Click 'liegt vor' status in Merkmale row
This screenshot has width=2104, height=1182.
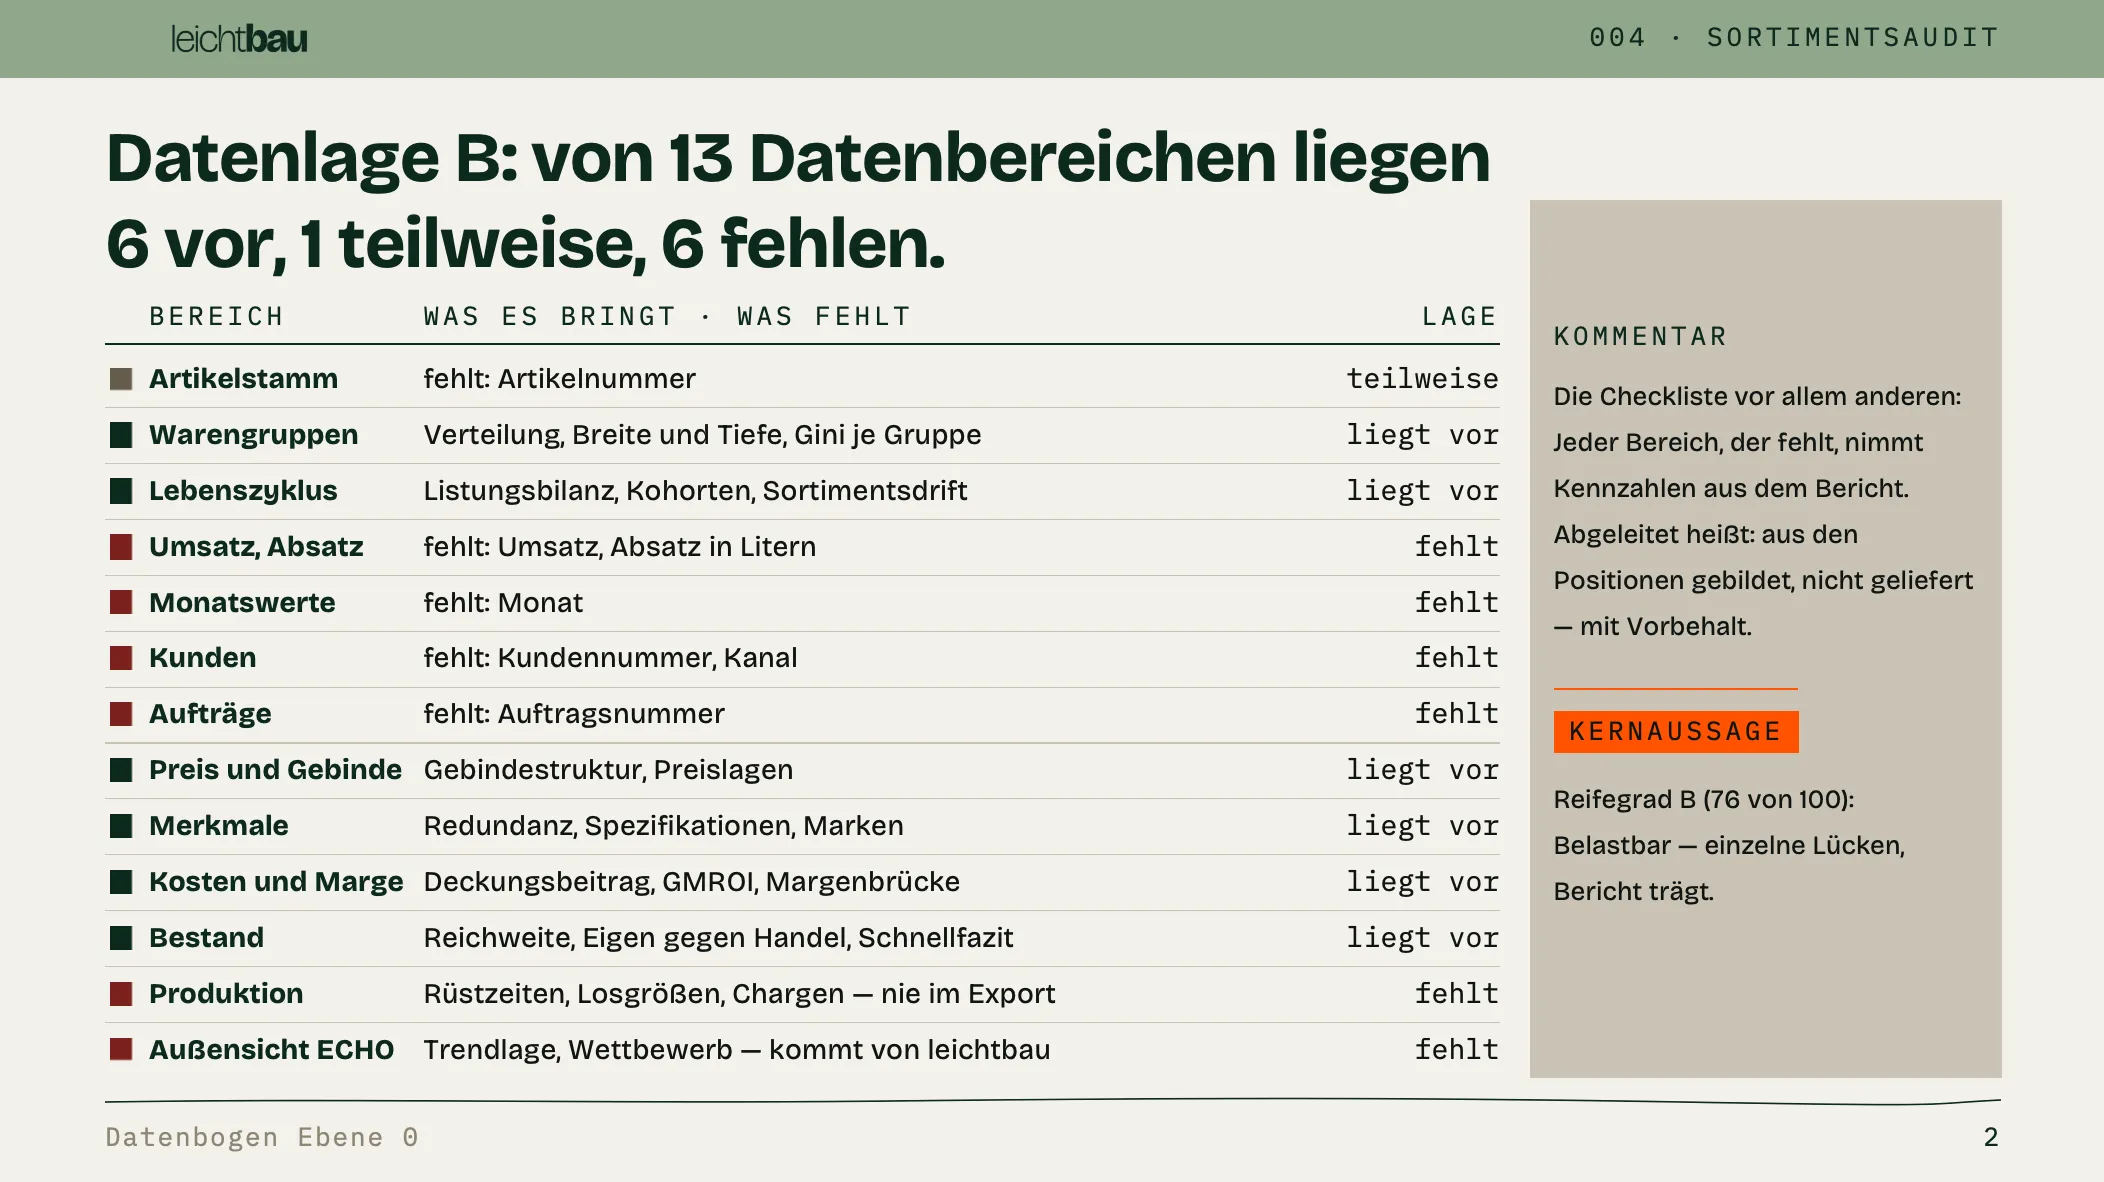pyautogui.click(x=1422, y=826)
